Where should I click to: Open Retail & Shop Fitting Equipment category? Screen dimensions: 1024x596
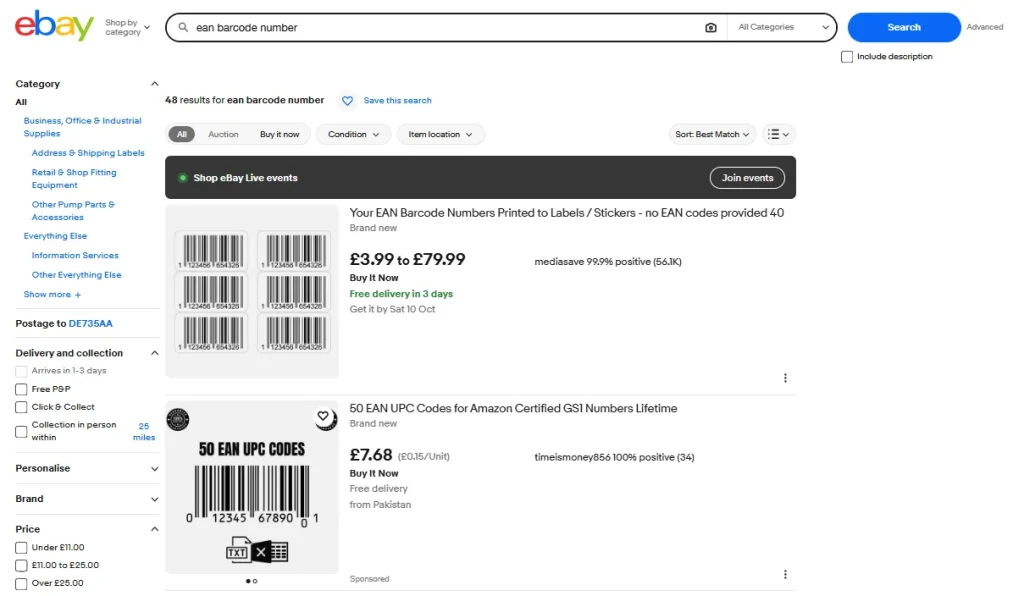pos(74,179)
